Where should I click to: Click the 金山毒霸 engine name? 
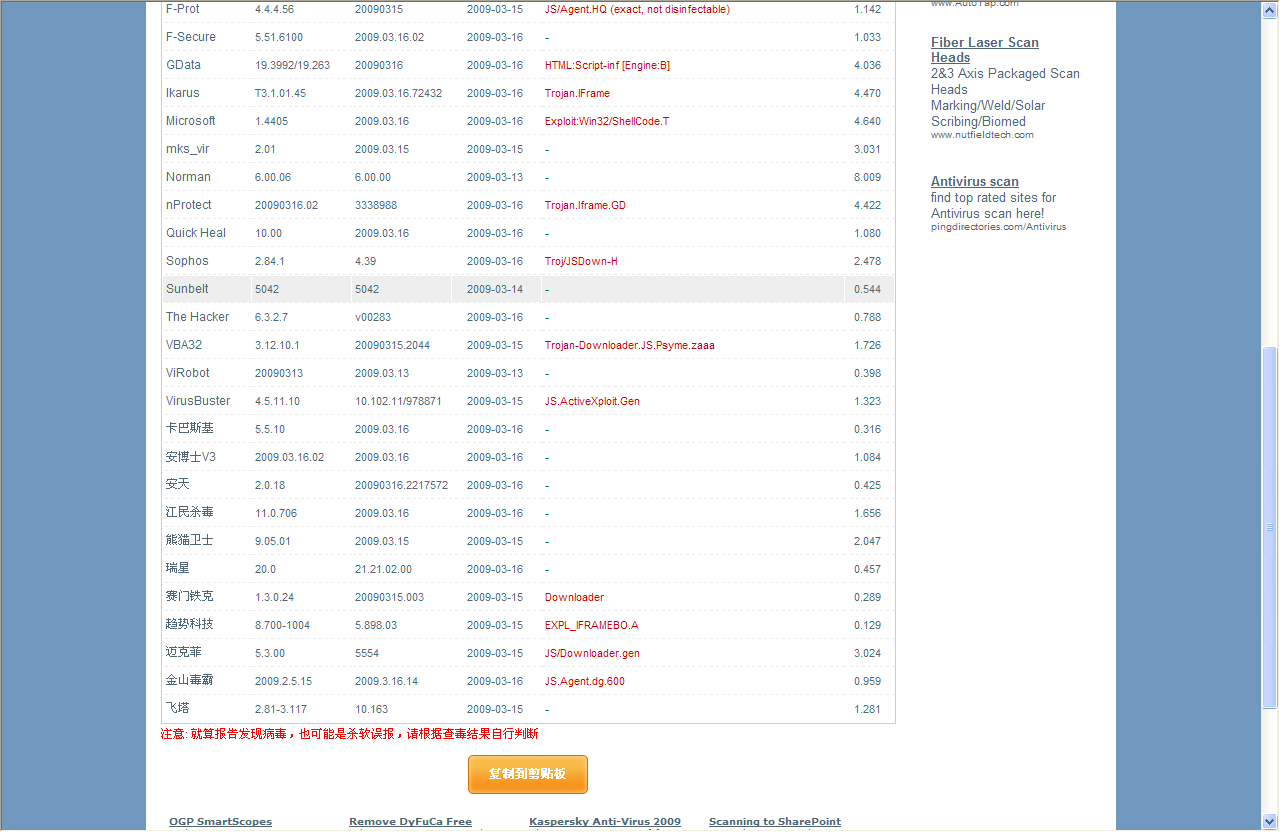[190, 680]
